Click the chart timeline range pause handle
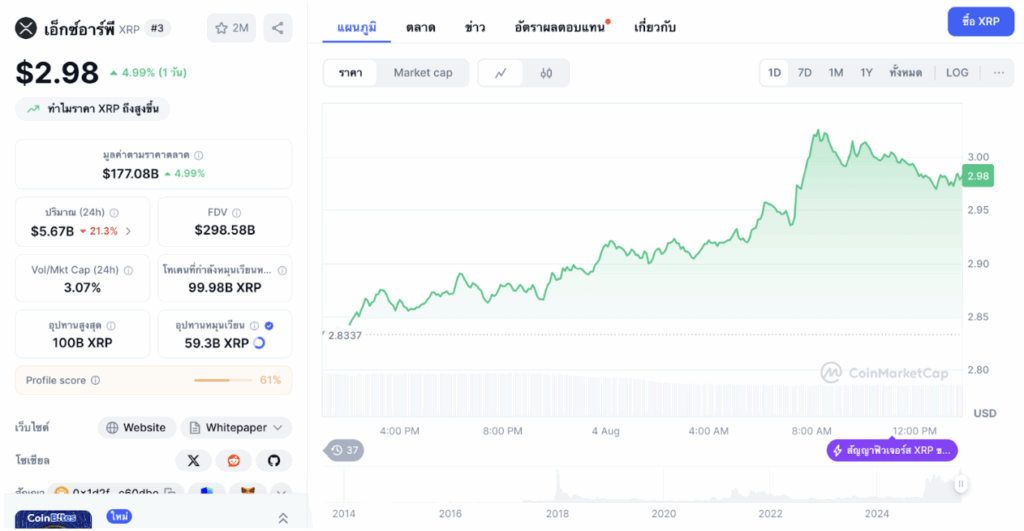The height and width of the screenshot is (531, 1024). click(960, 485)
